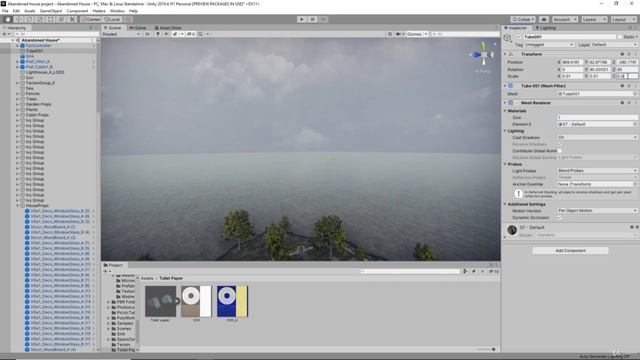Click the Play button
The width and height of the screenshot is (640, 360).
302,19
